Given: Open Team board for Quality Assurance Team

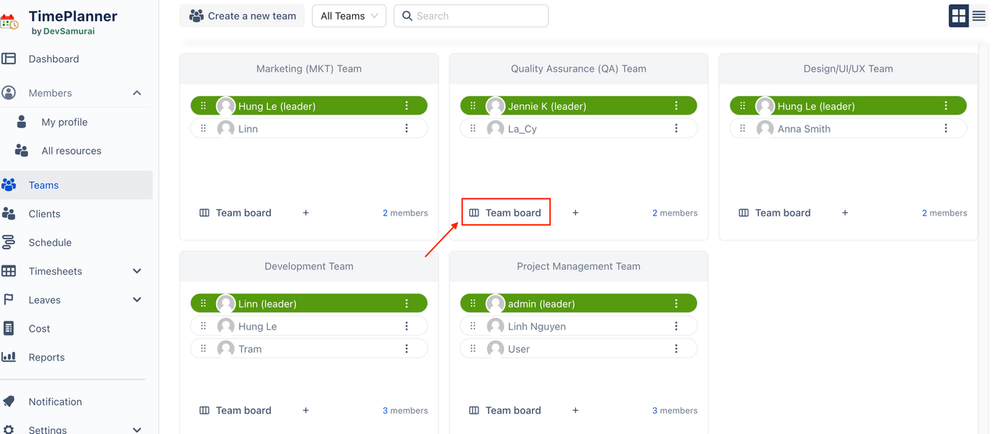Looking at the screenshot, I should click(505, 213).
